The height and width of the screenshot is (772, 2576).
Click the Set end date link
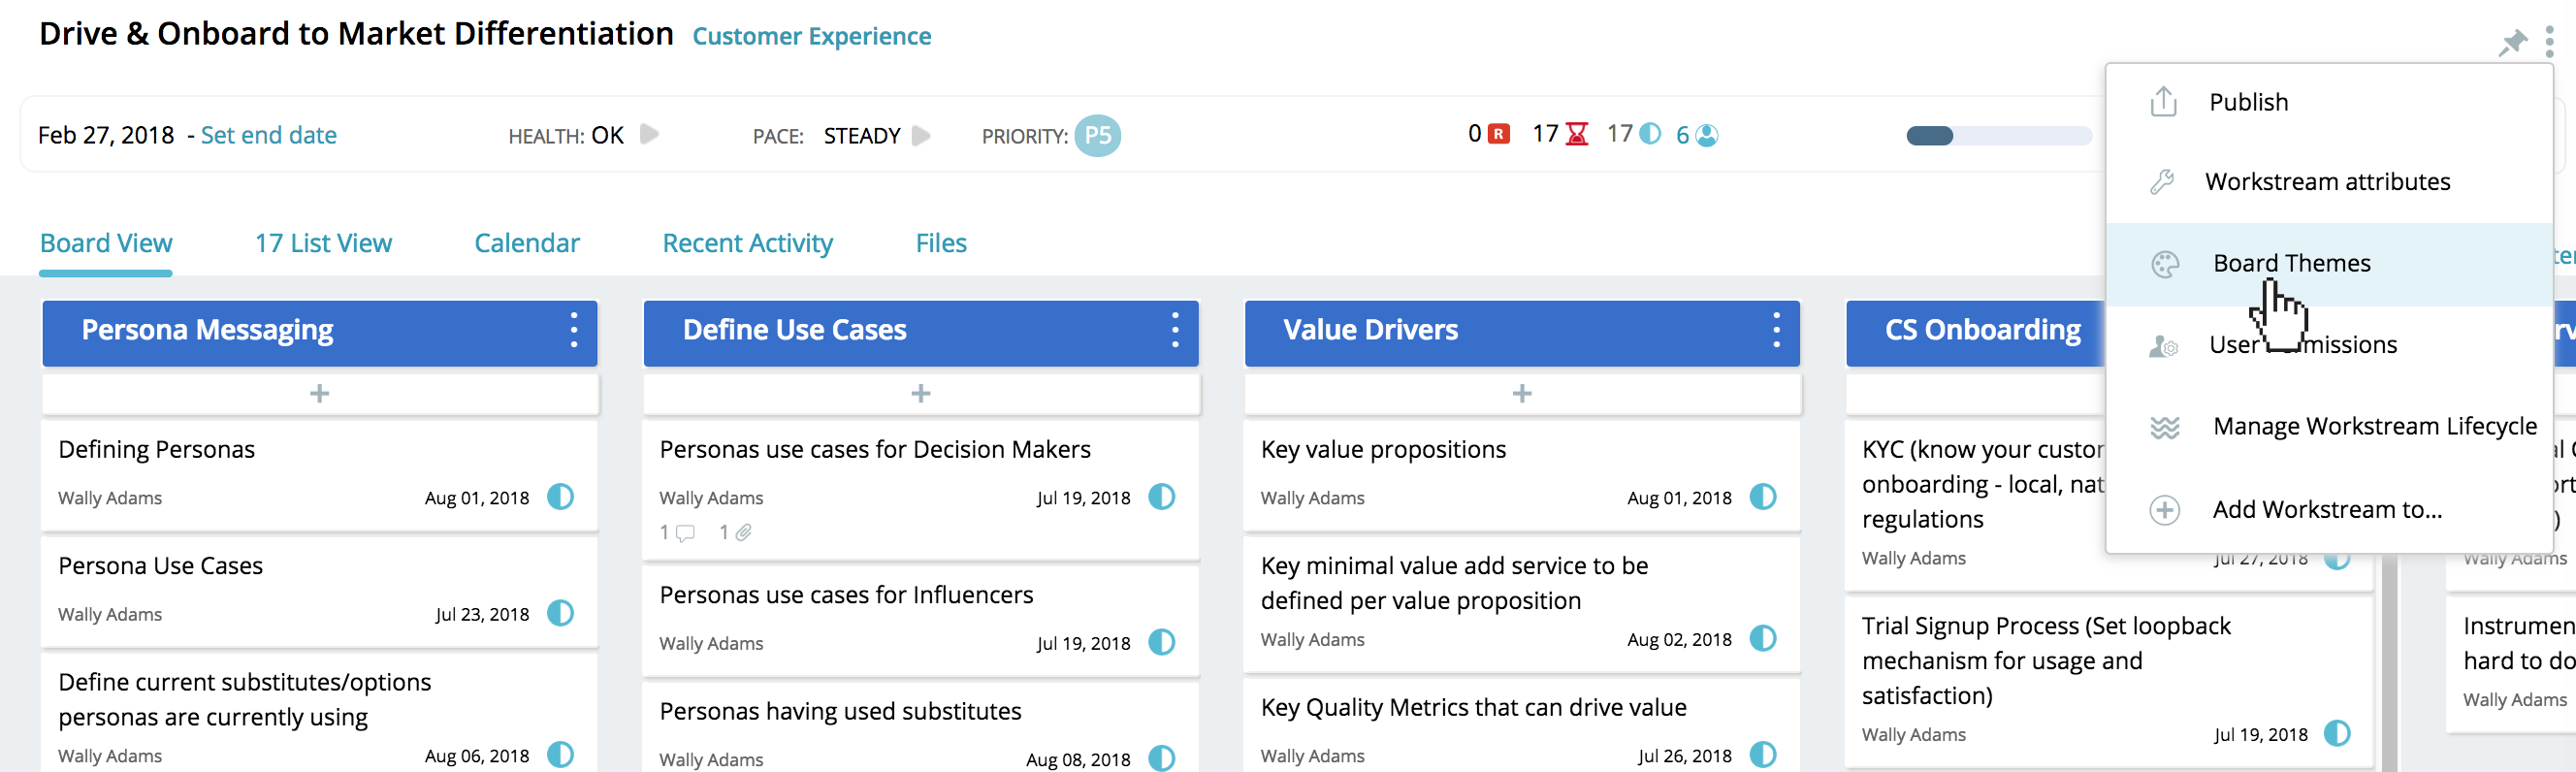(268, 135)
